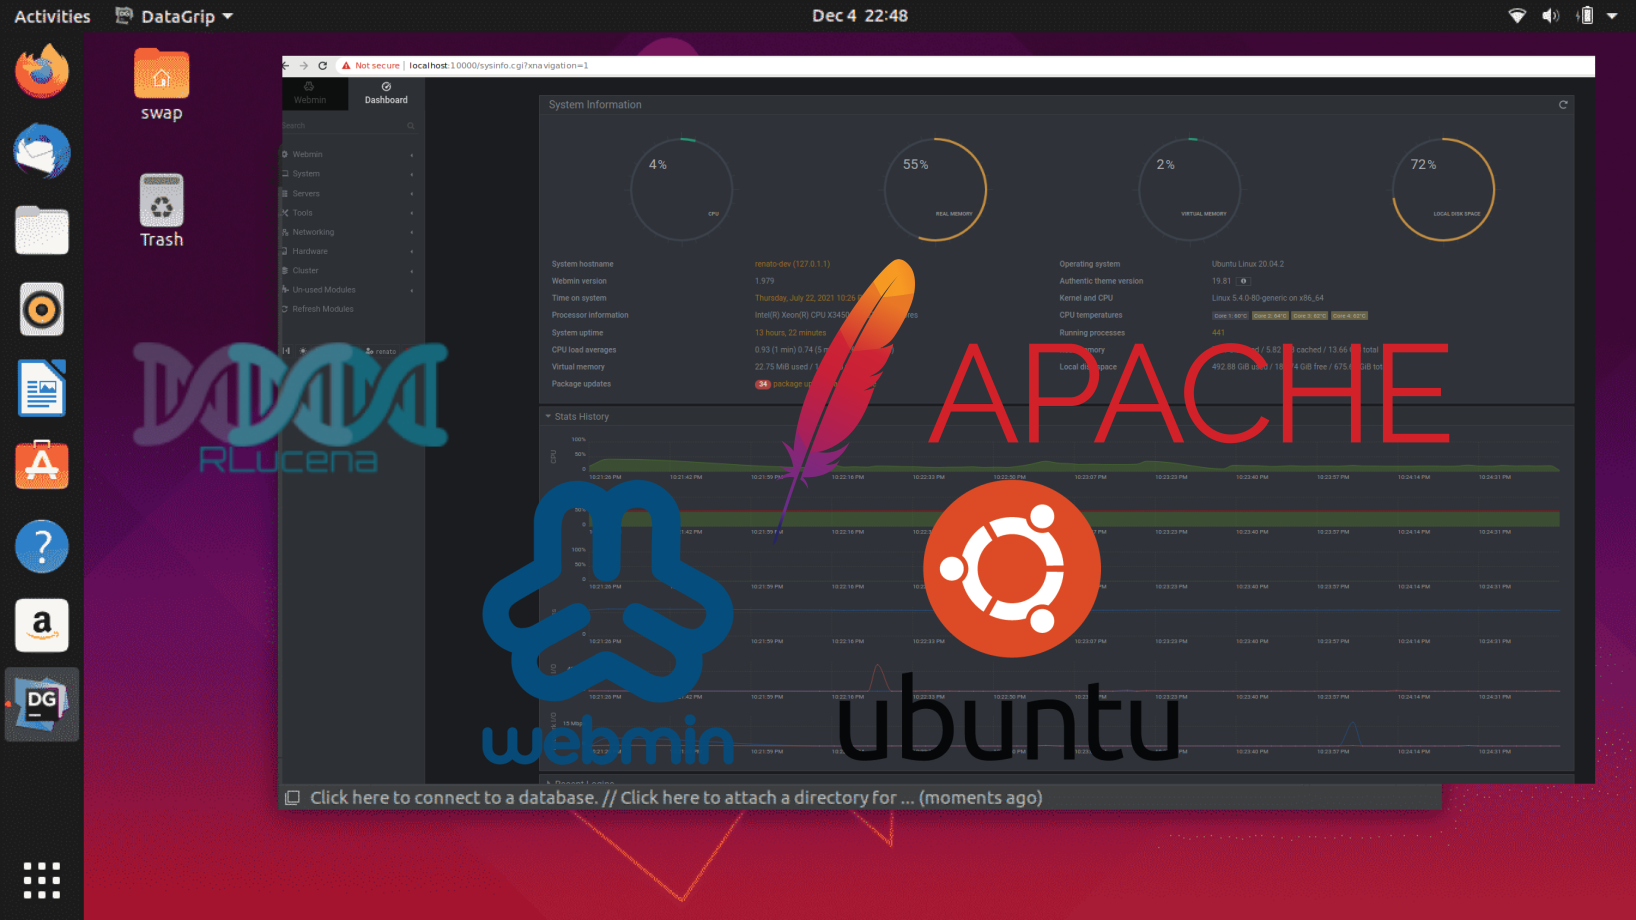Open Wi-Fi network indicator in top bar
The height and width of the screenshot is (920, 1636).
[1517, 16]
